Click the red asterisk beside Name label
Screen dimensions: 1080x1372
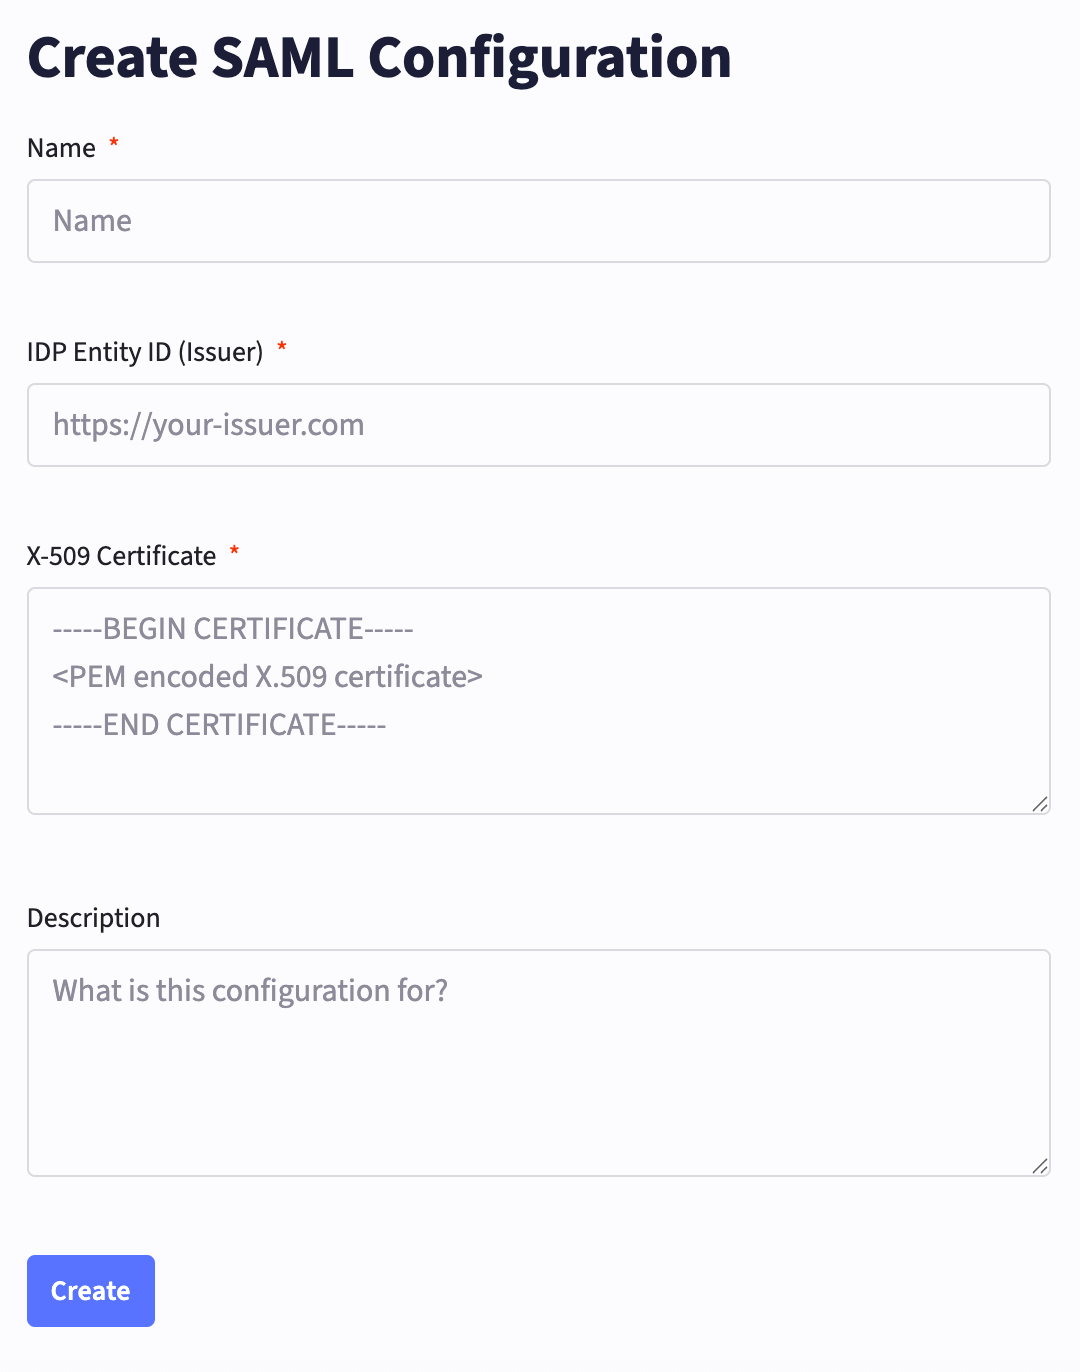pyautogui.click(x=114, y=144)
